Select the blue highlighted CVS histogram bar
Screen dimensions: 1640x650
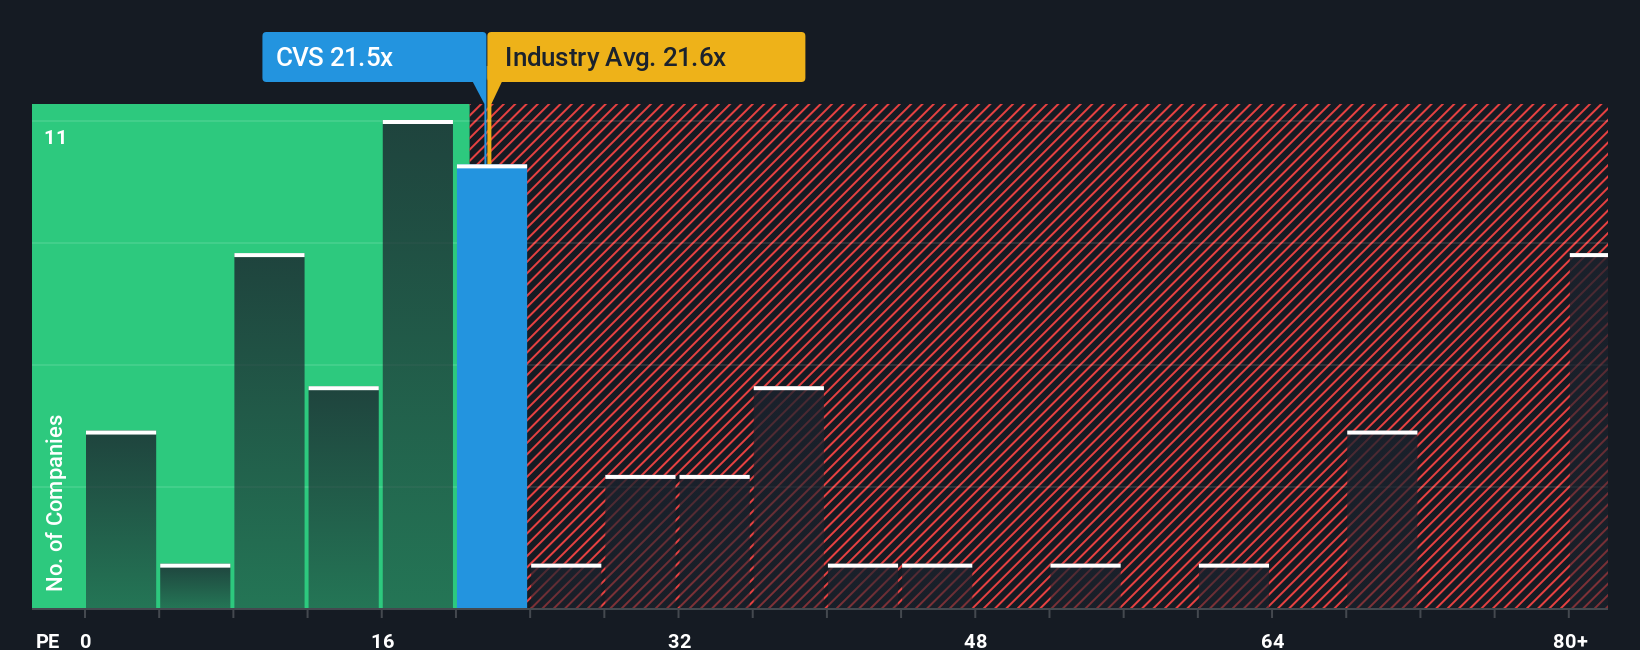click(492, 387)
